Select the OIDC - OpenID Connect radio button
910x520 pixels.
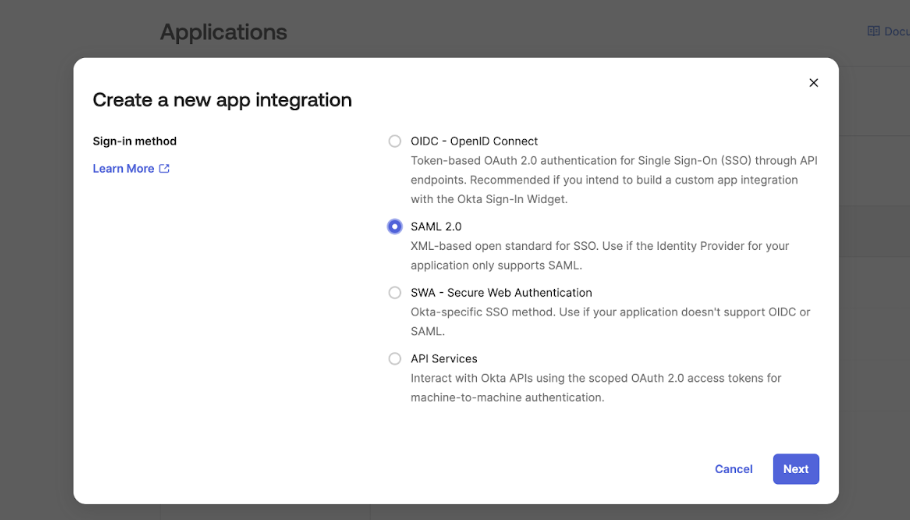pos(395,142)
